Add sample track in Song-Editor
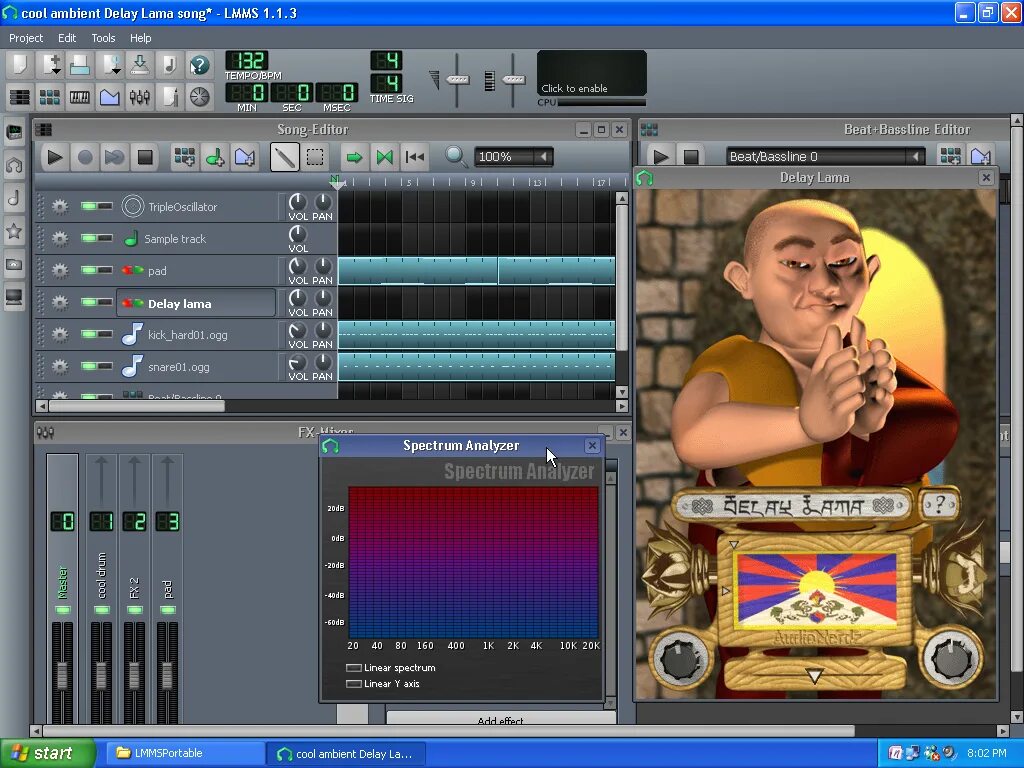1024x768 pixels. pyautogui.click(x=214, y=157)
